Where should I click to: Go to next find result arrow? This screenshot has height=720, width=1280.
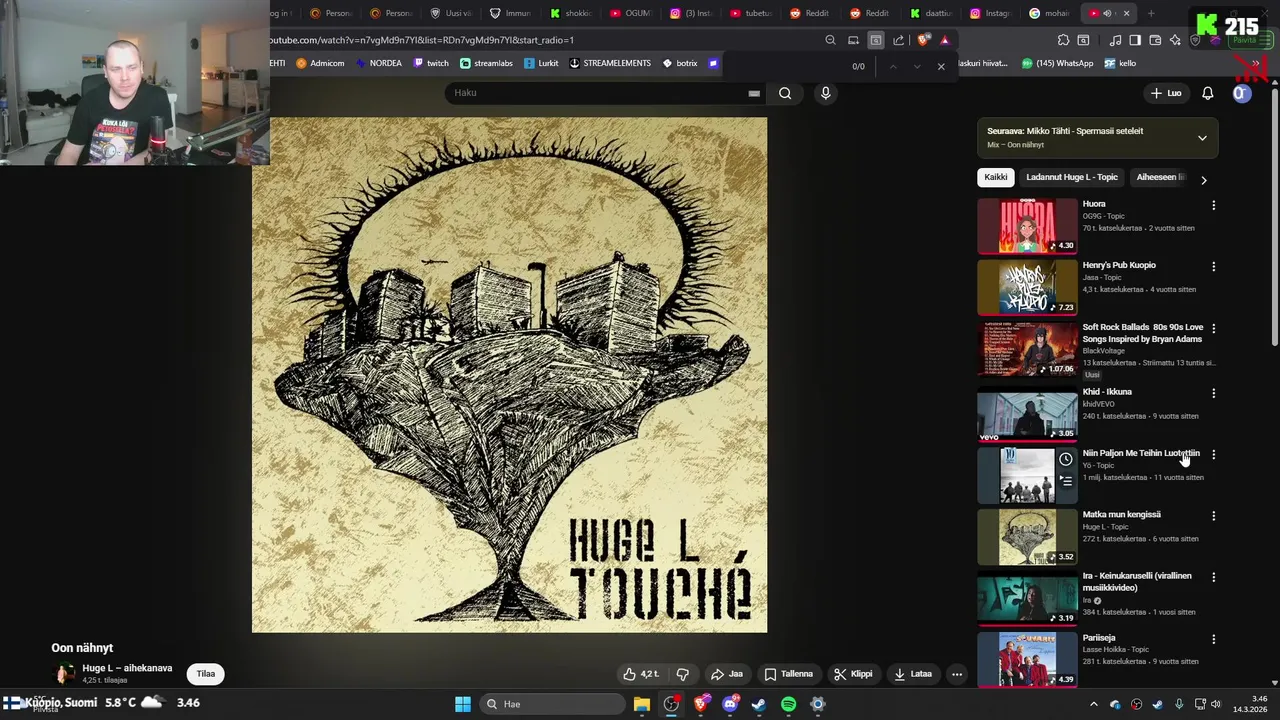[x=917, y=66]
